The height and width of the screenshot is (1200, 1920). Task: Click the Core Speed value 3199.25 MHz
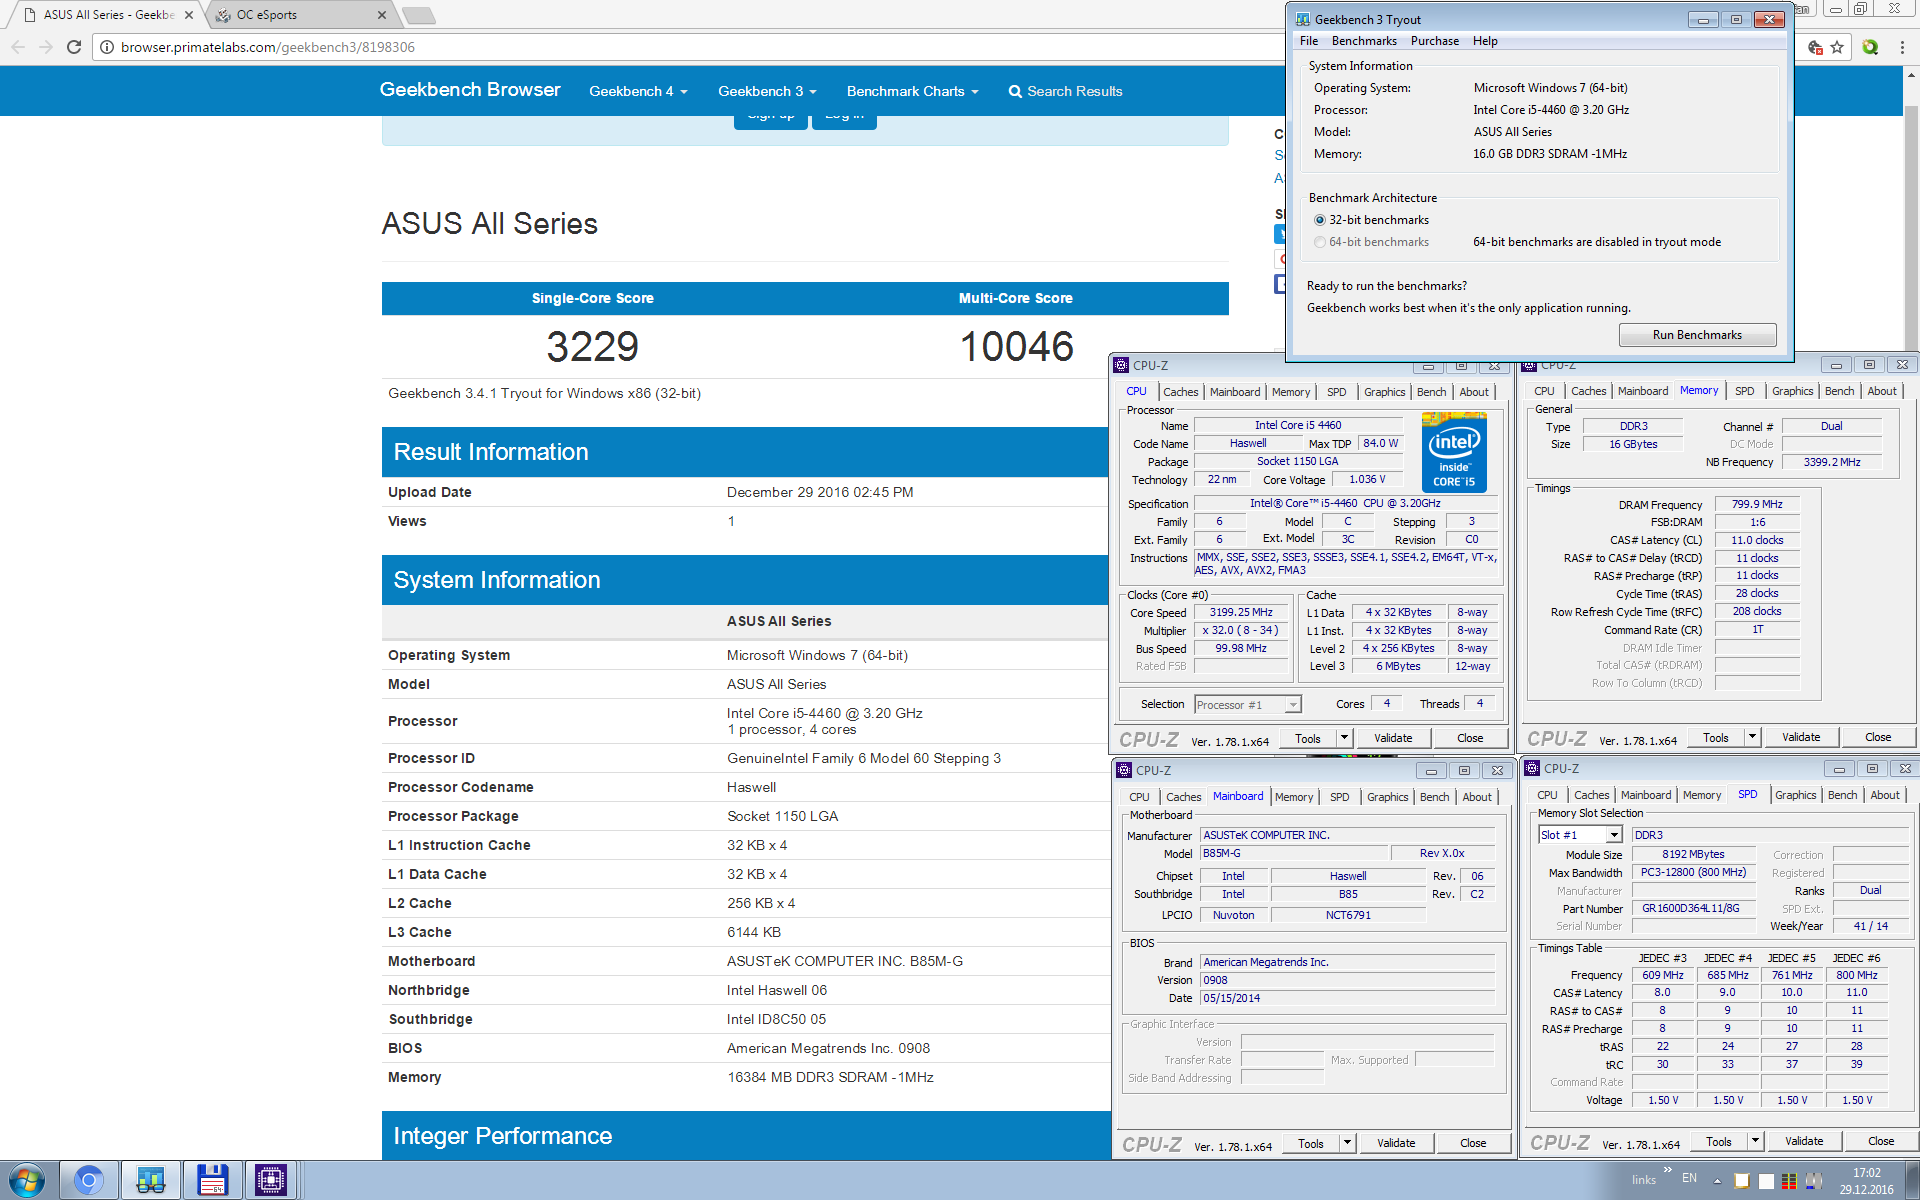click(x=1241, y=612)
